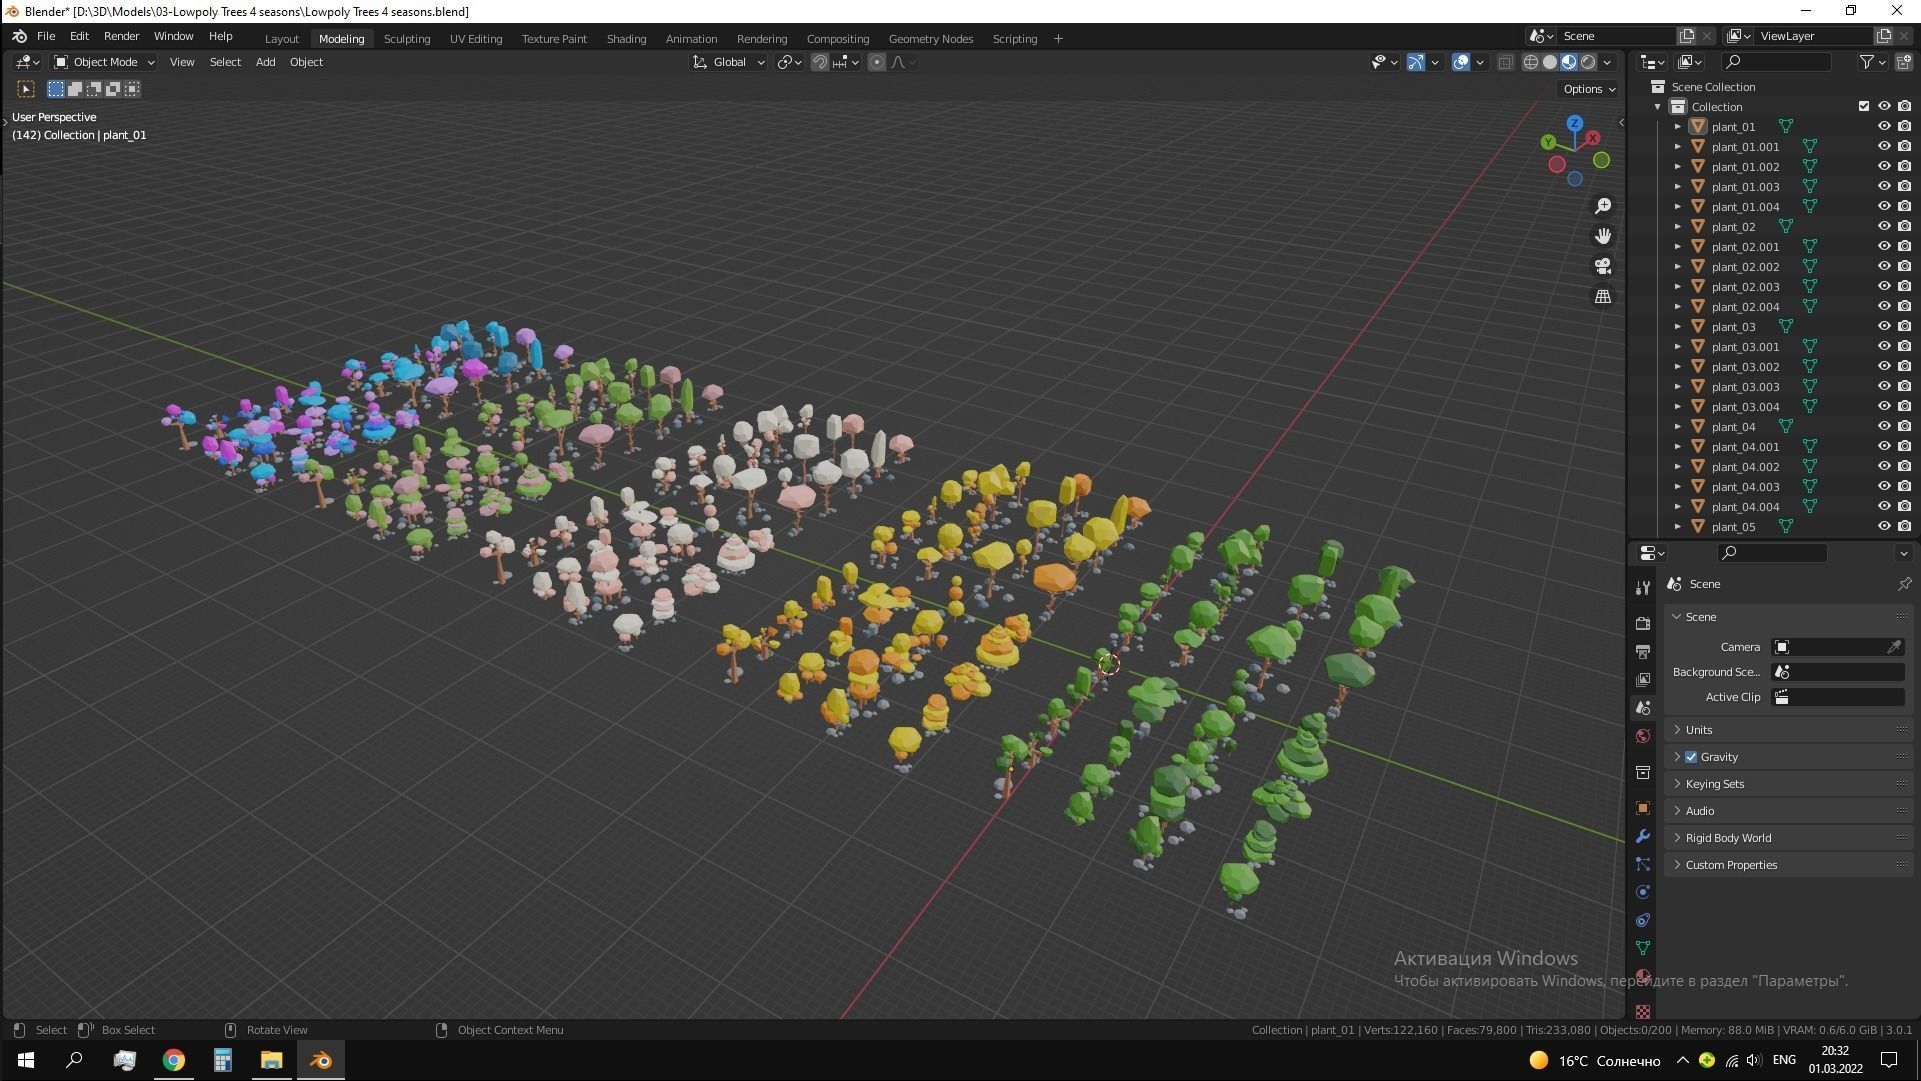
Task: Uncheck the Gravity checkbox
Action: (x=1691, y=757)
